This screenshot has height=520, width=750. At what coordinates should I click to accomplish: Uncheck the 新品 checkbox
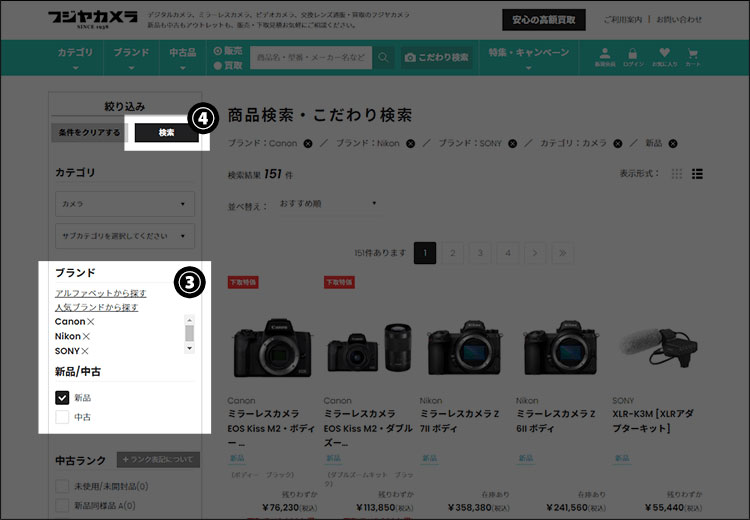(x=62, y=398)
